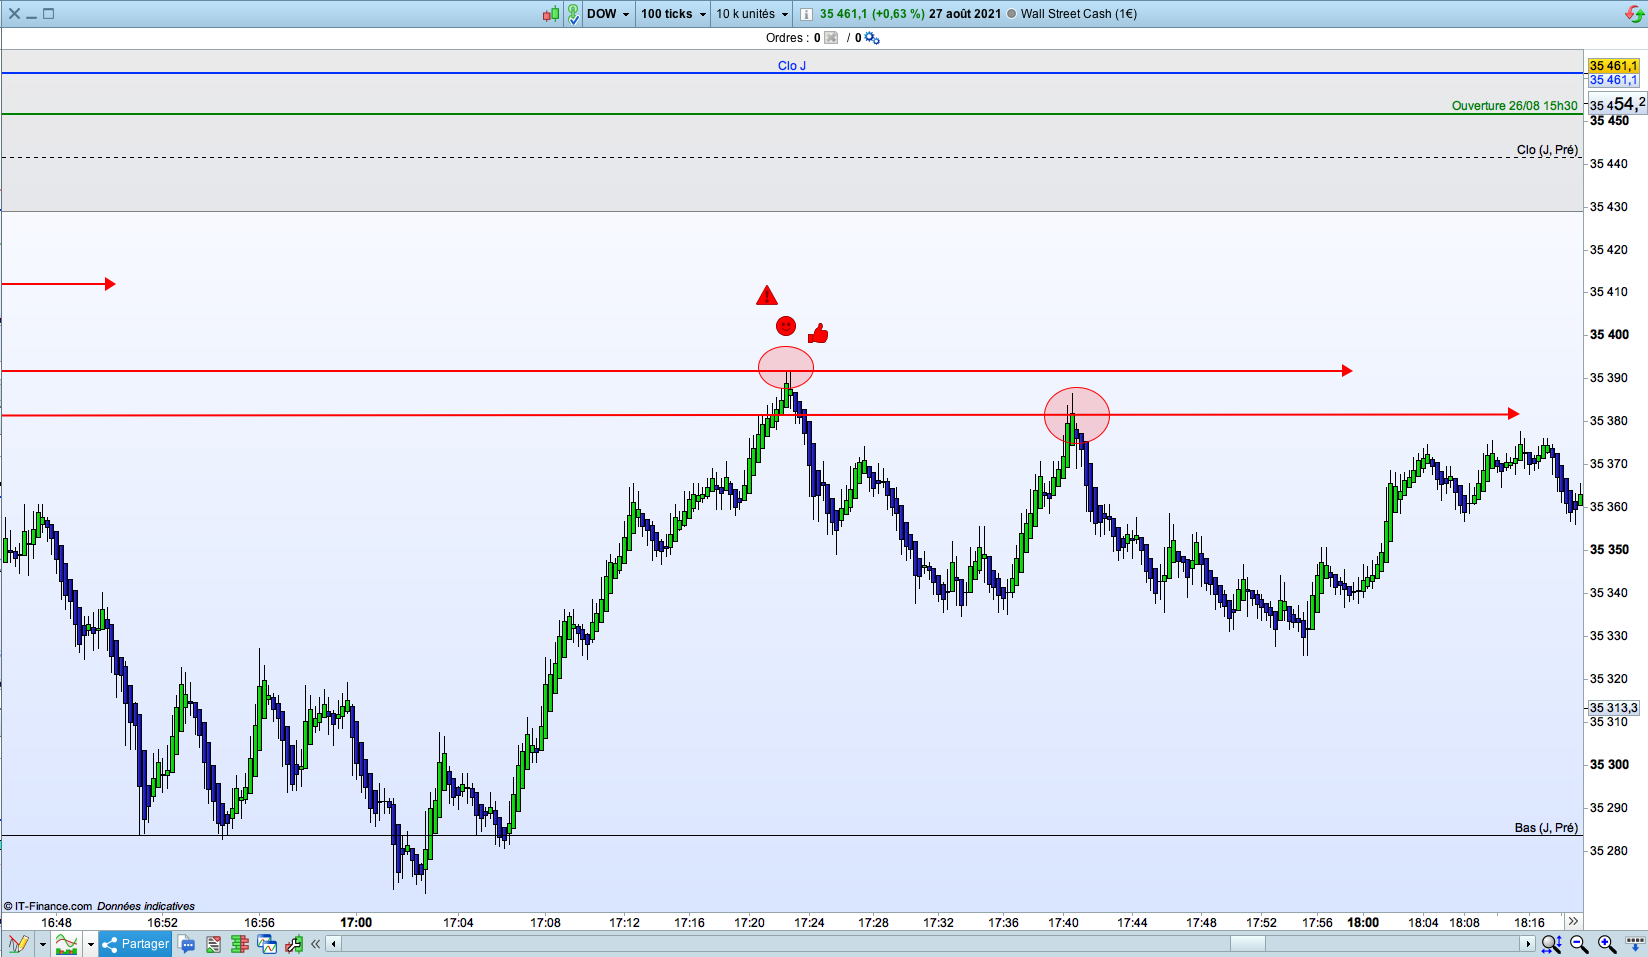Open the 100 ticks timeframe dropdown
1648x957 pixels.
pos(673,14)
